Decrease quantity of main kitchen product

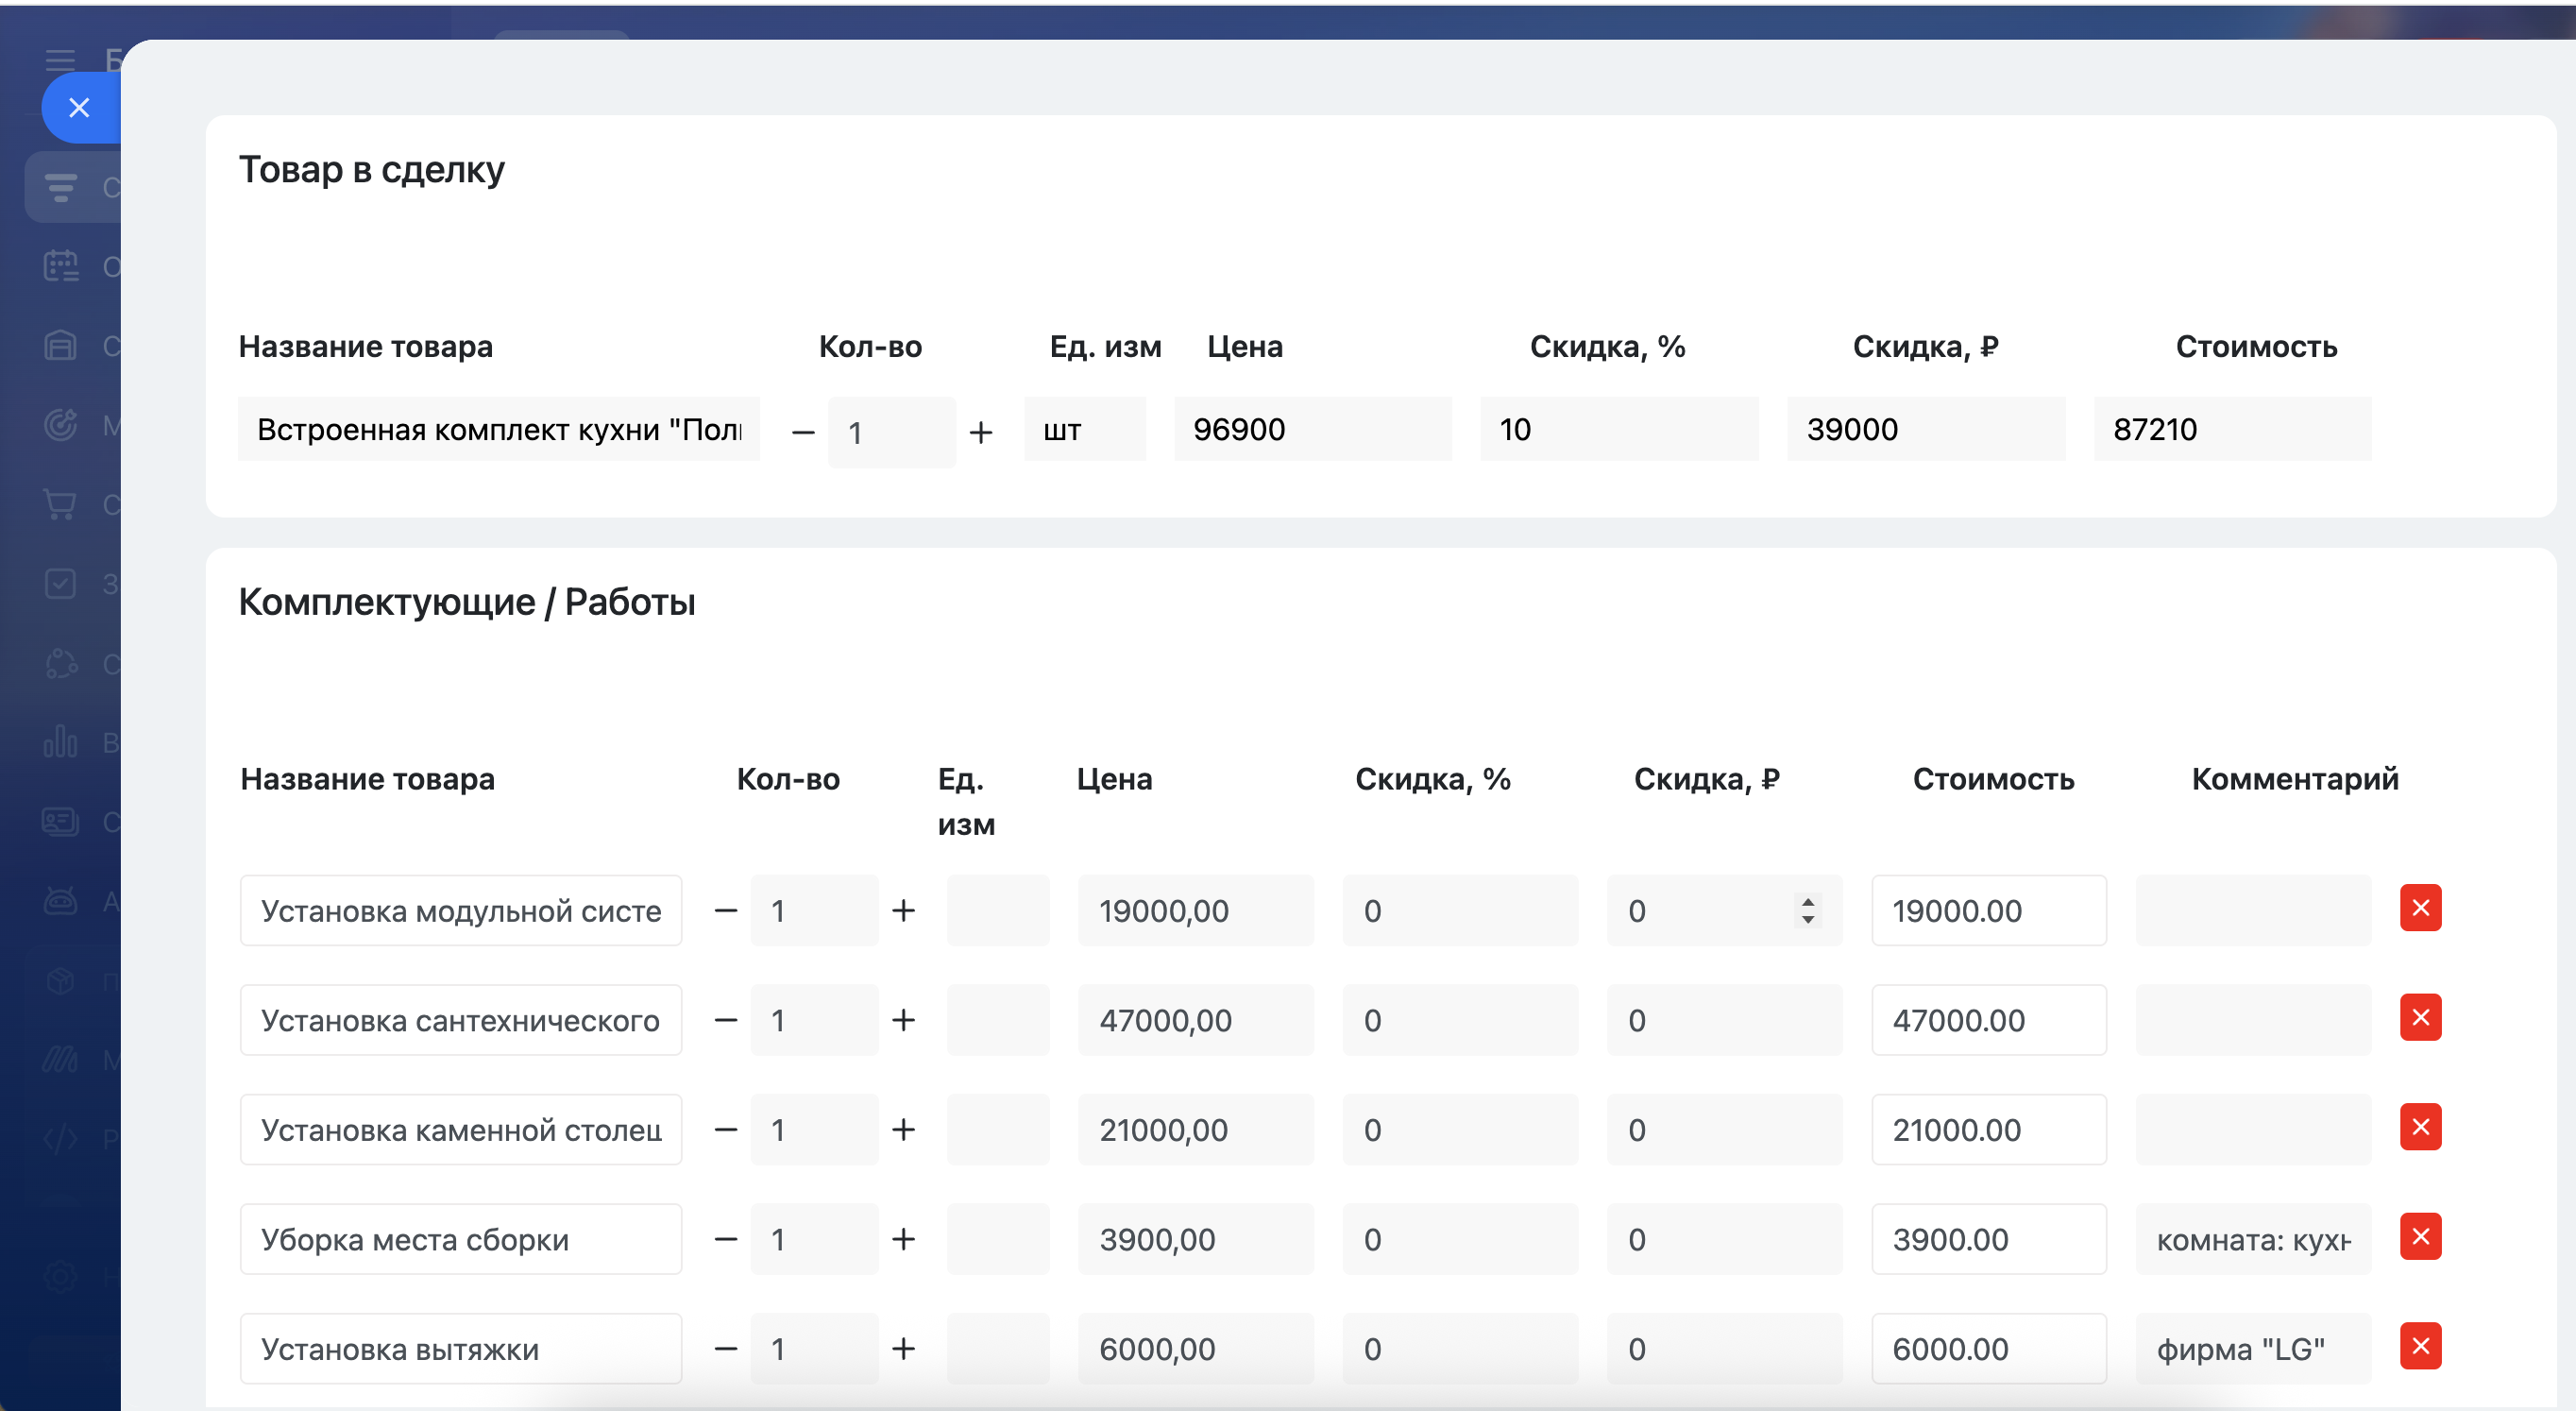coord(803,432)
